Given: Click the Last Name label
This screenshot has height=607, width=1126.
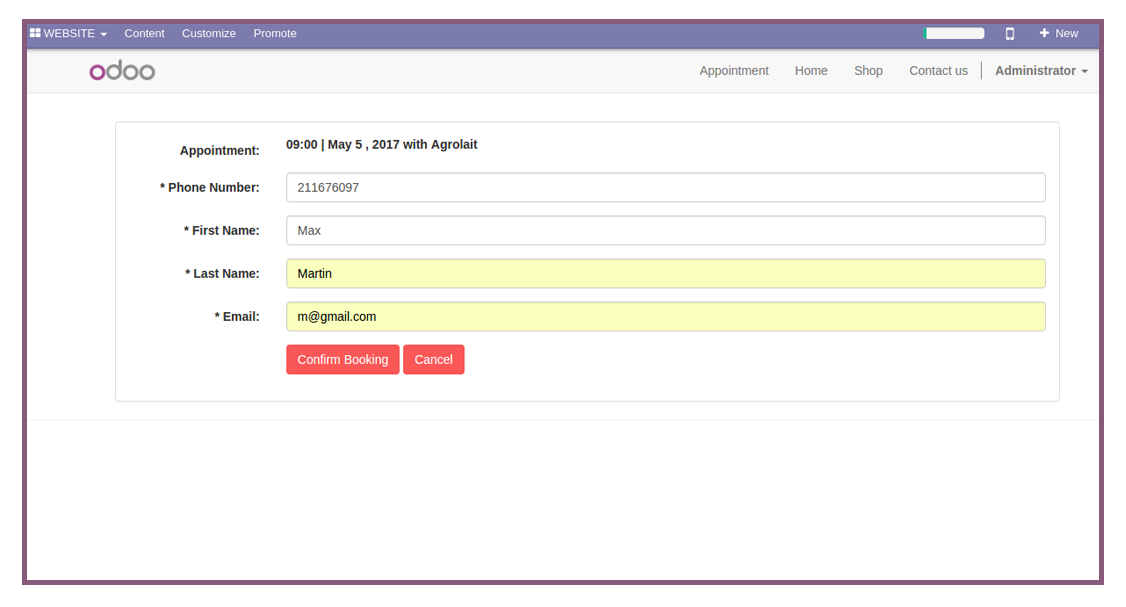Looking at the screenshot, I should click(222, 274).
